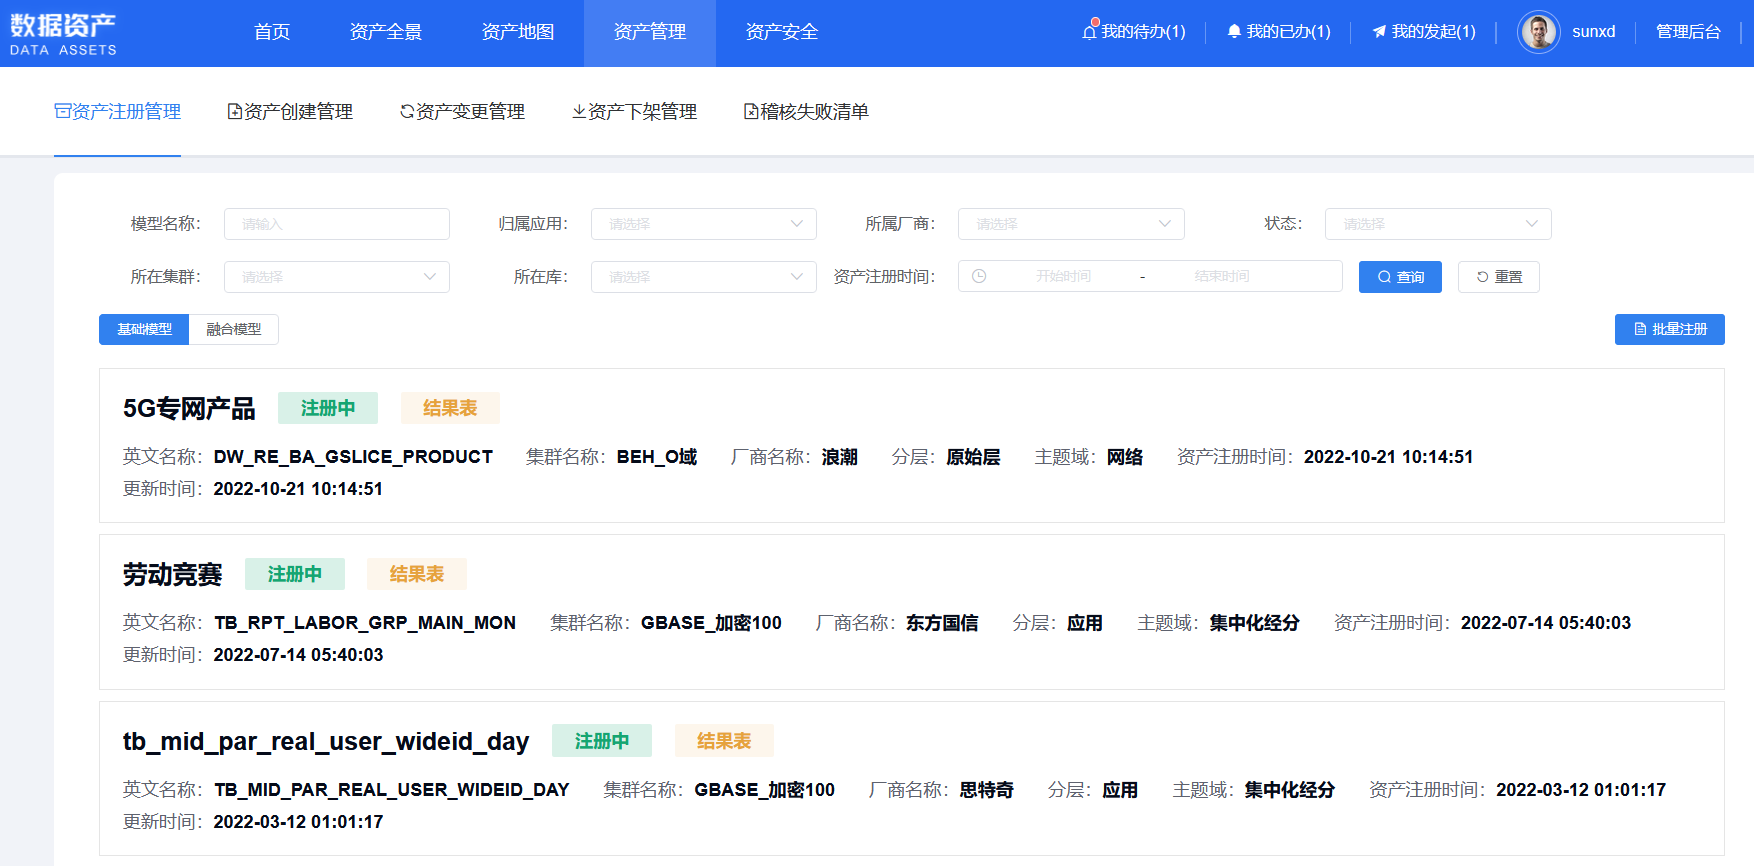
Task: Click the 东方国信 vendor name
Action: click(942, 623)
